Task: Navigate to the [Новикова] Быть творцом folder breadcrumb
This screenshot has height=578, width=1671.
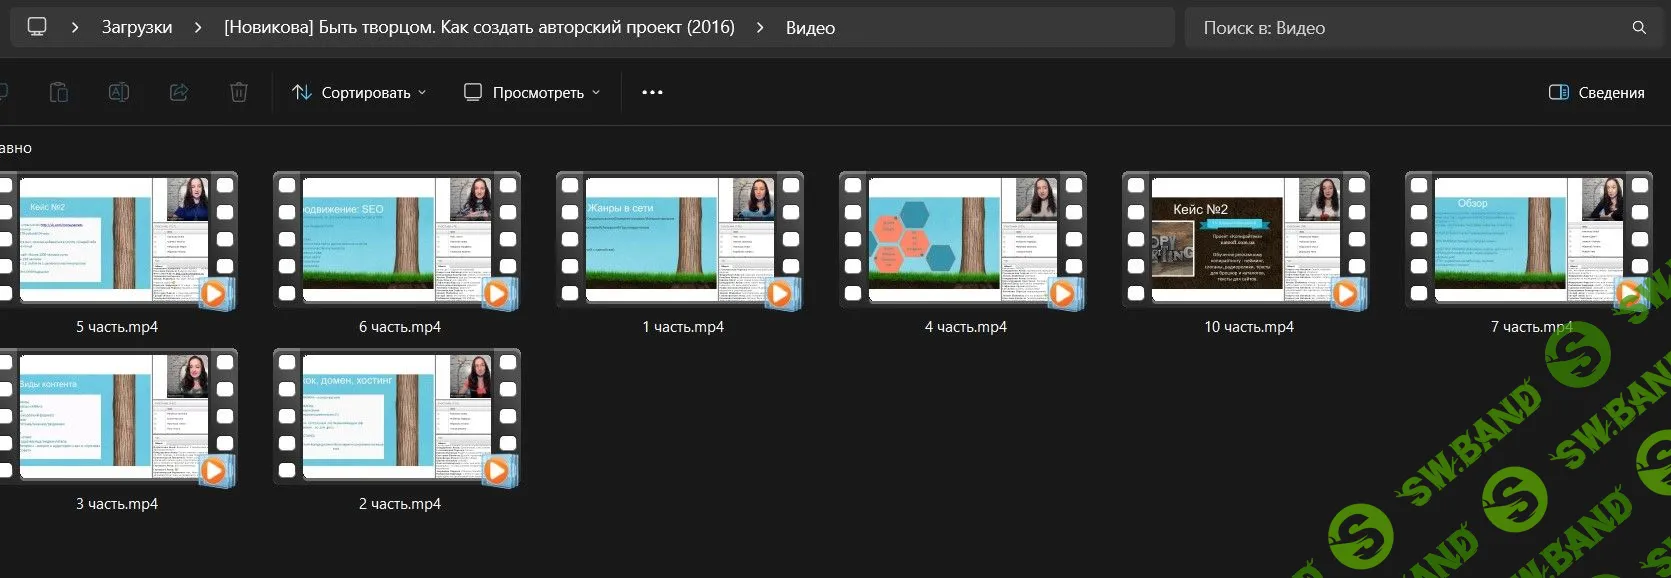Action: click(x=479, y=28)
